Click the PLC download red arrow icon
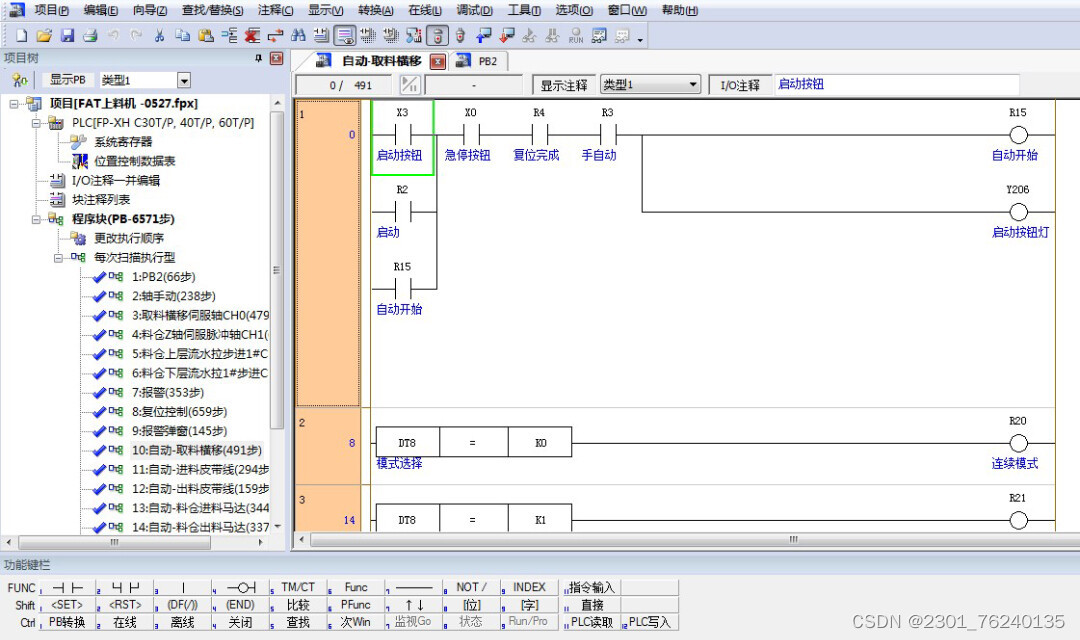 [507, 35]
